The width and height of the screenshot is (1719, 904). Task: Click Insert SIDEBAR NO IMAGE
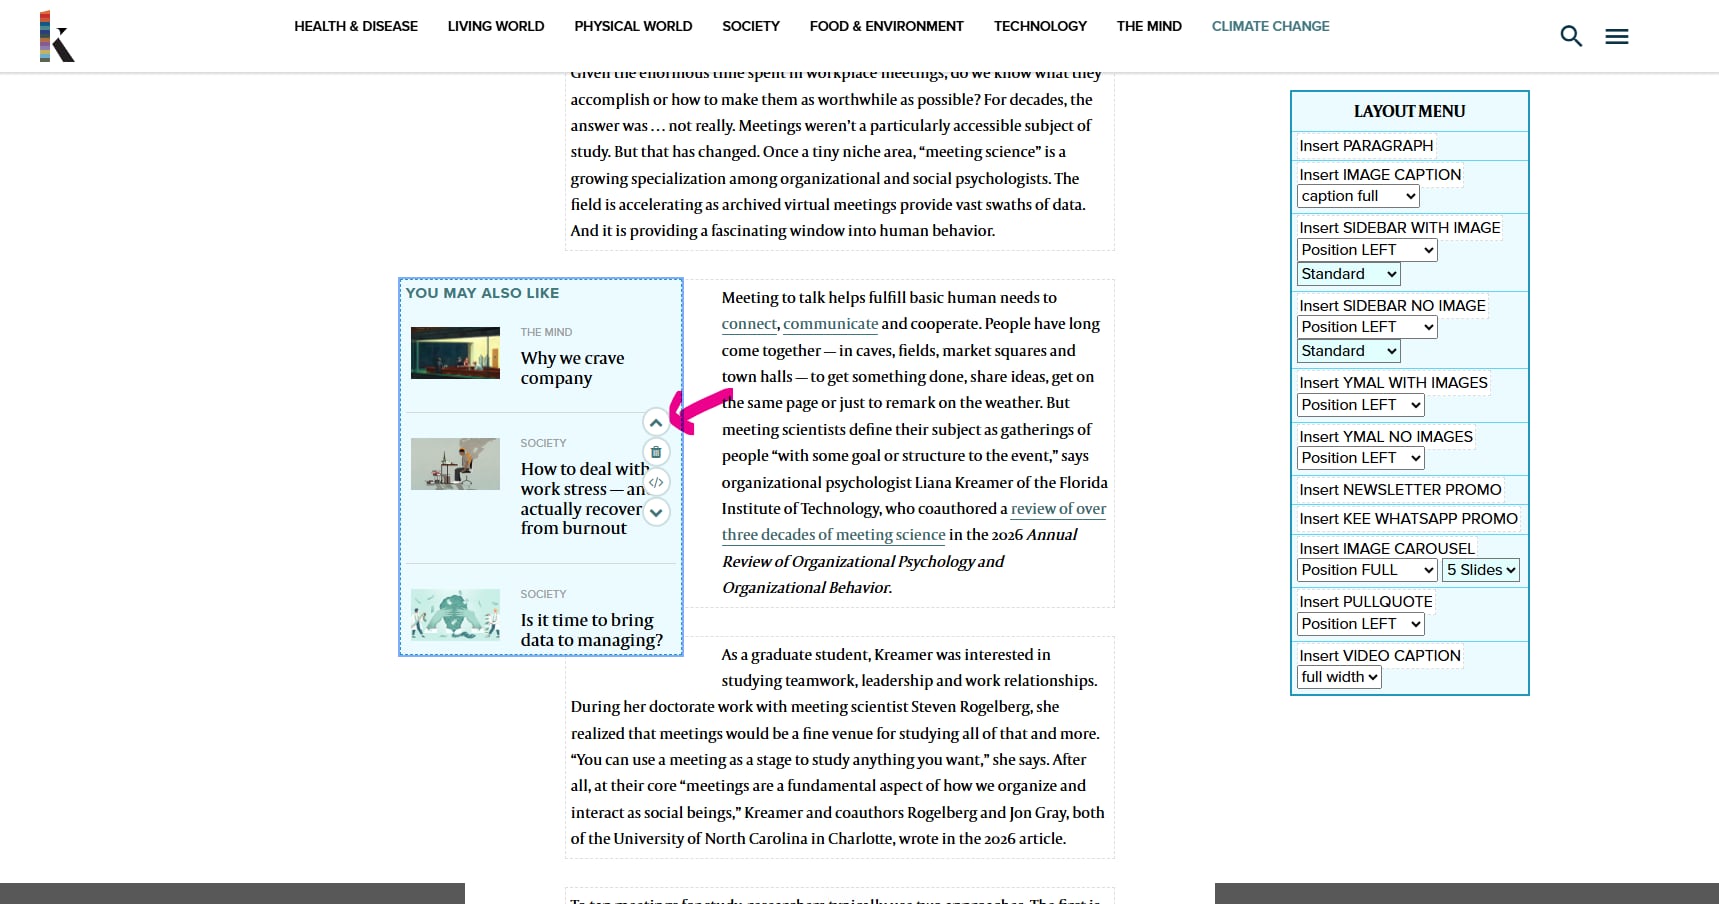tap(1392, 306)
